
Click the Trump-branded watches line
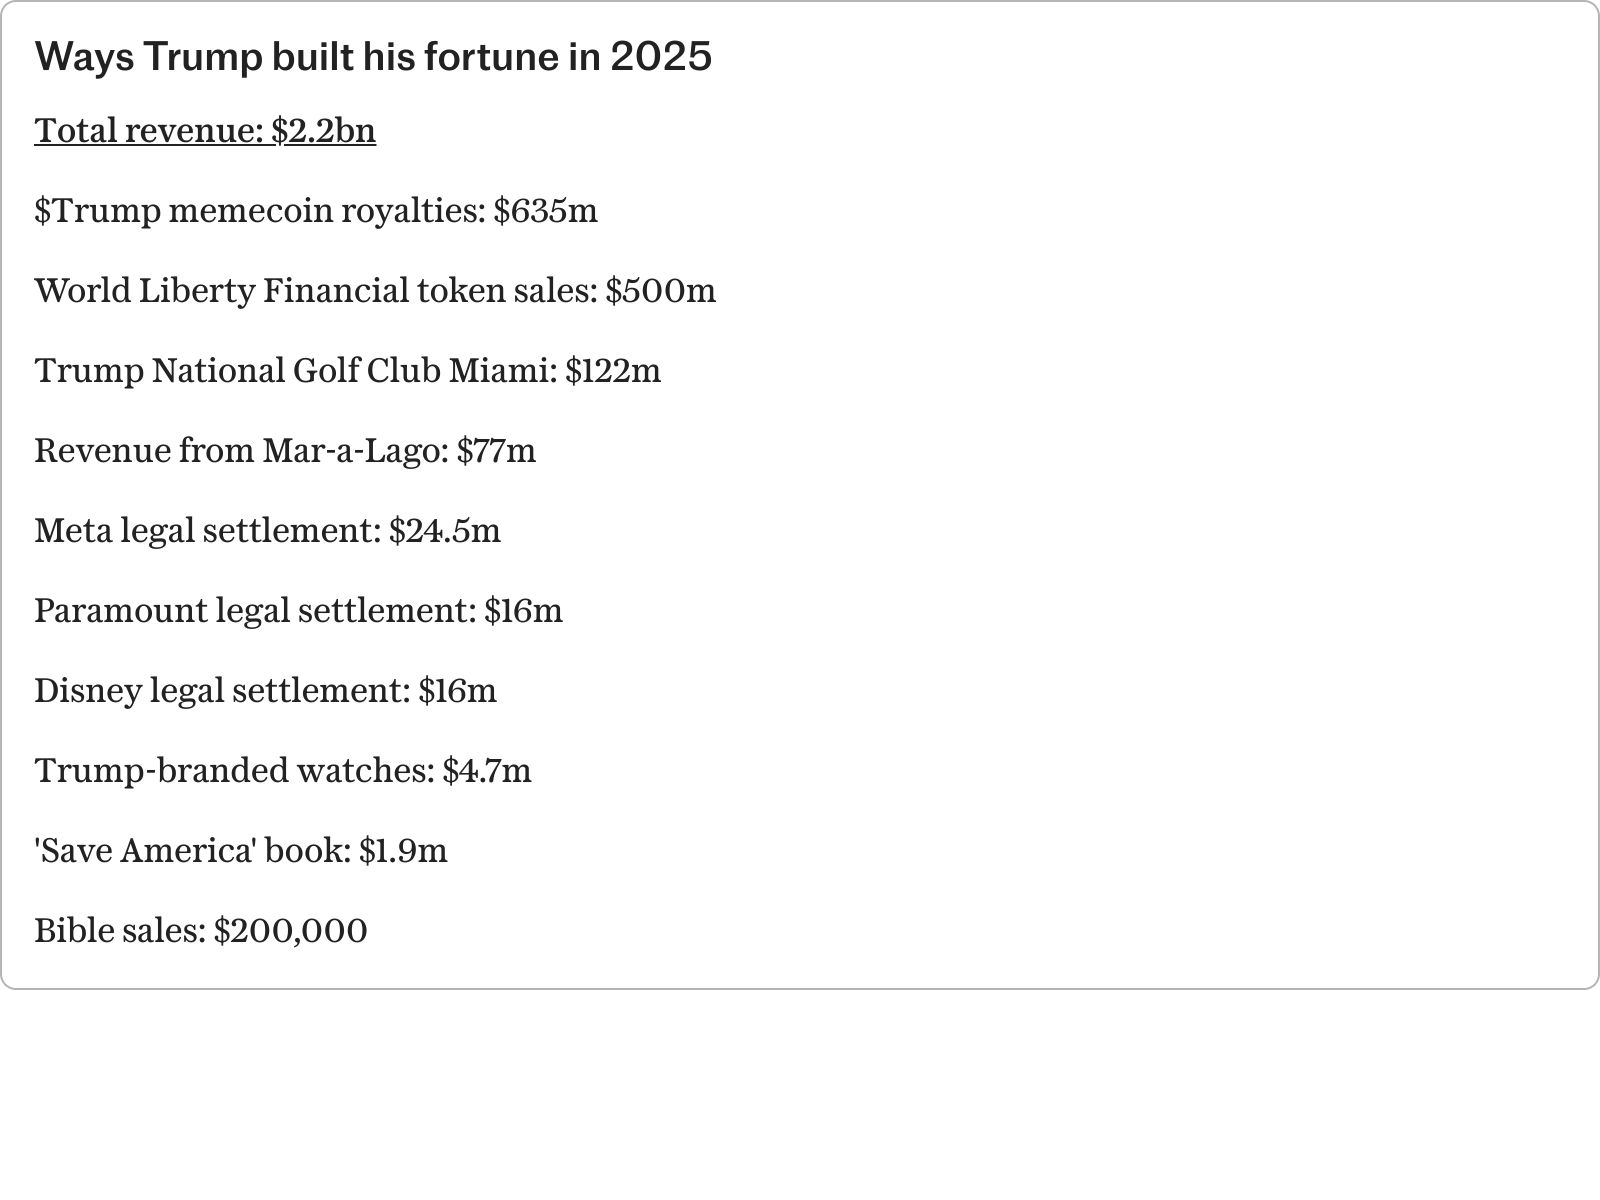coord(283,771)
